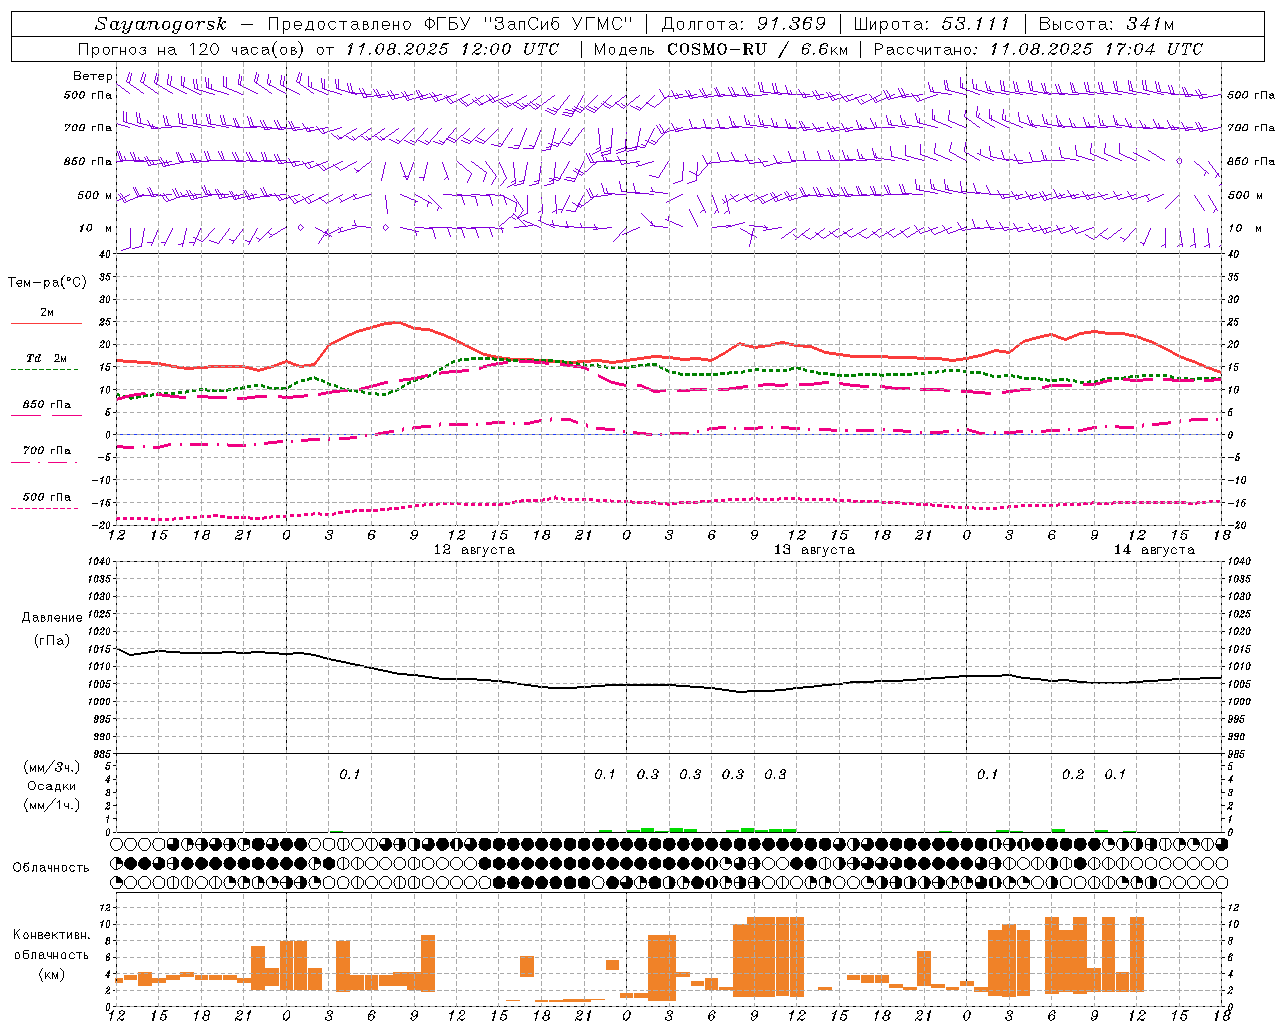Click the '850 гПа' temperature legend entry
The image size is (1280, 1024).
coord(46,405)
